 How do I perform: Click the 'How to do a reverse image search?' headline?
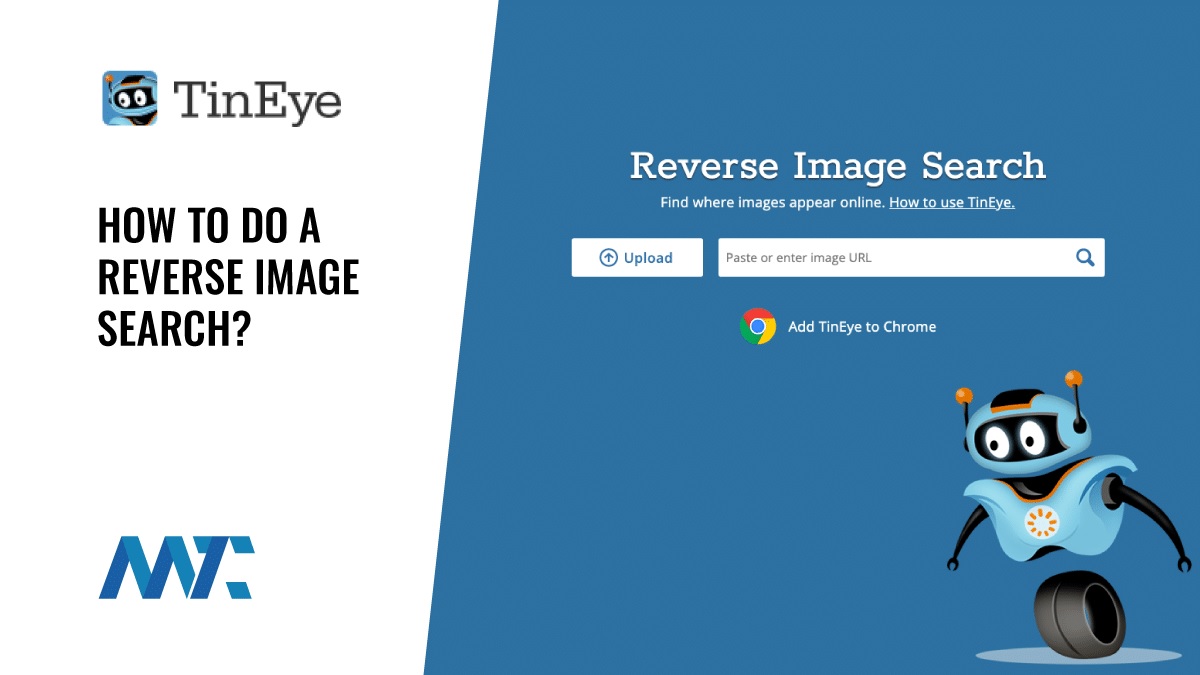[228, 279]
